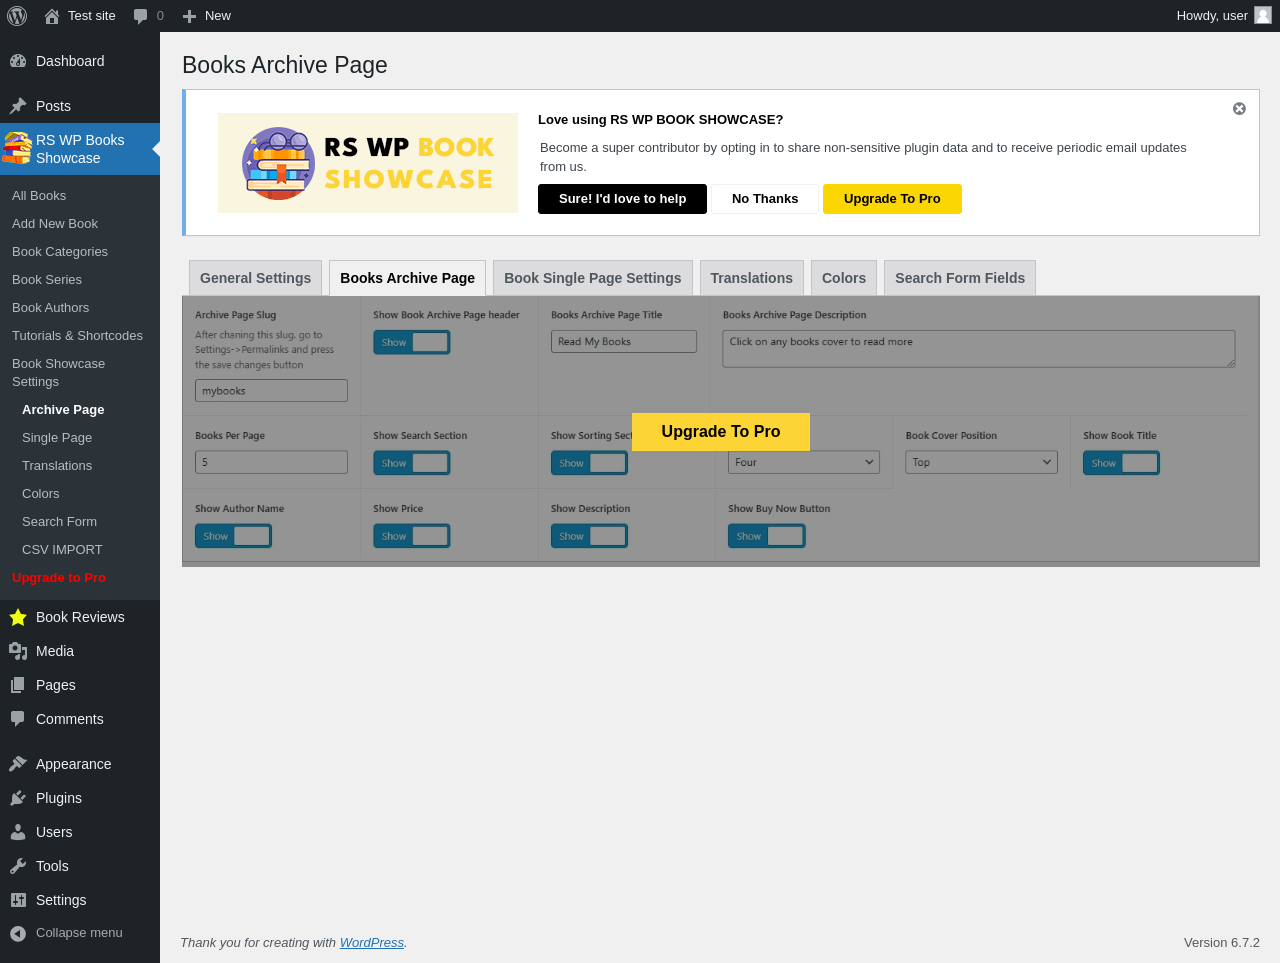The width and height of the screenshot is (1280, 963).
Task: Switch to the Search Form Fields tab
Action: point(960,278)
